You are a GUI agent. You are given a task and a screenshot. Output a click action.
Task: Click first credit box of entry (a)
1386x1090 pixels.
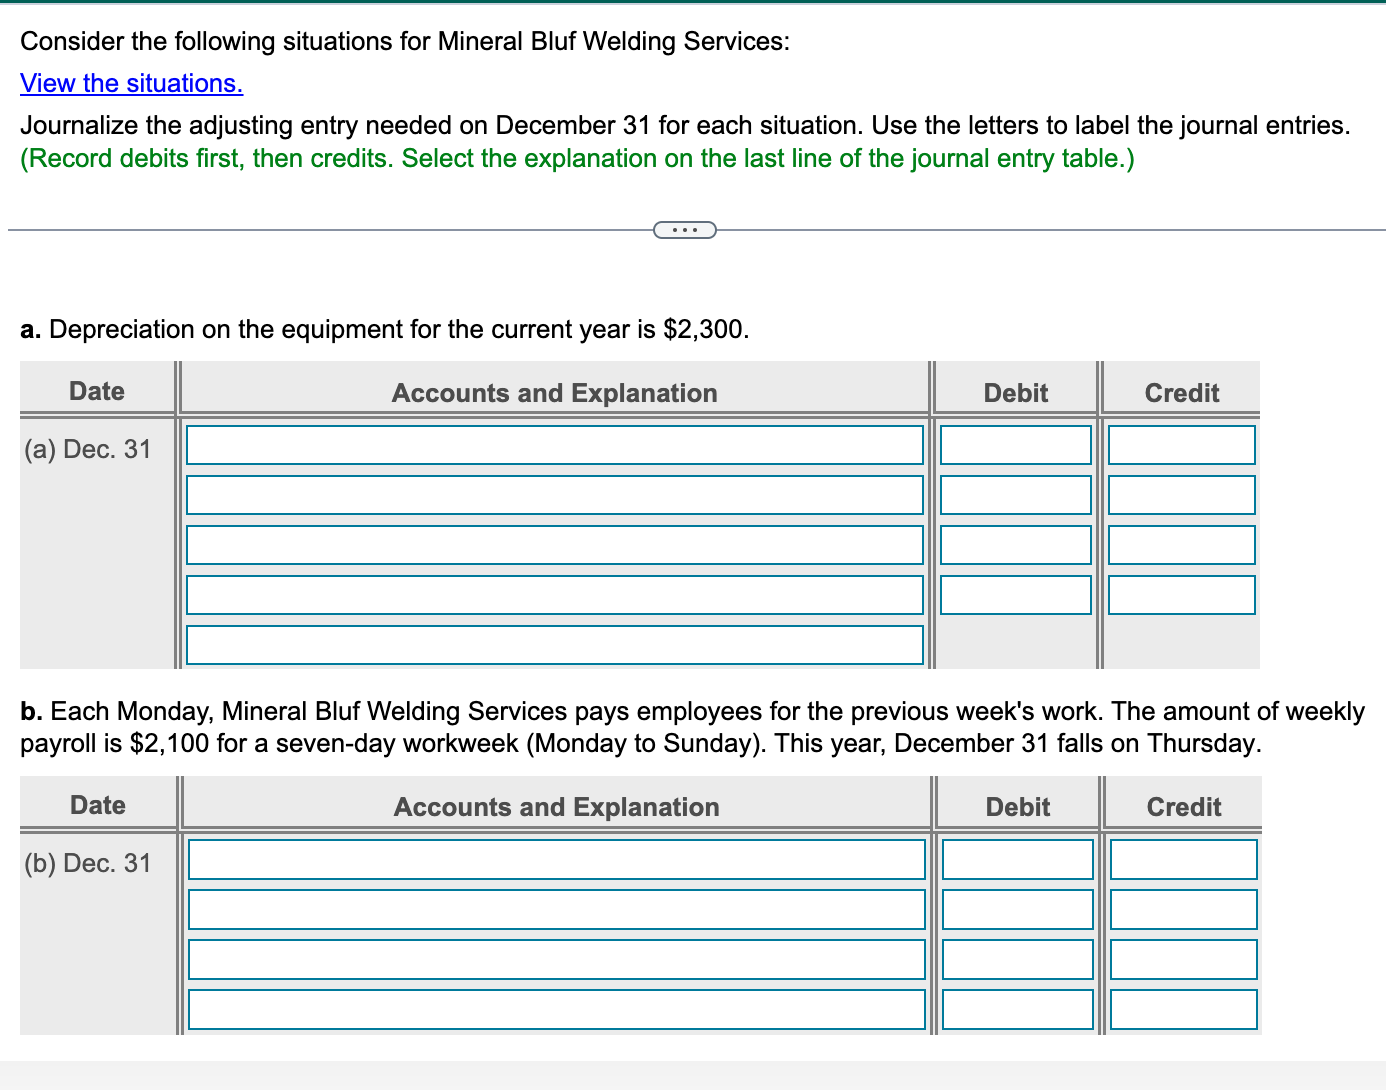pyautogui.click(x=1182, y=445)
